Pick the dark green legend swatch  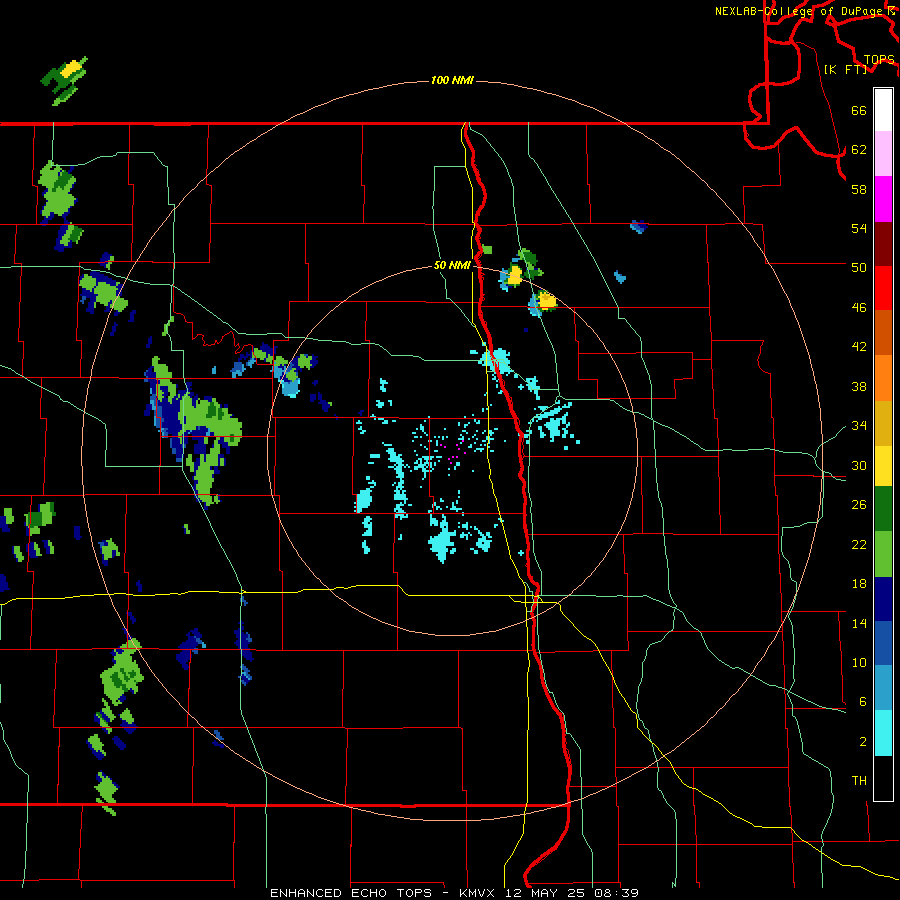[883, 509]
